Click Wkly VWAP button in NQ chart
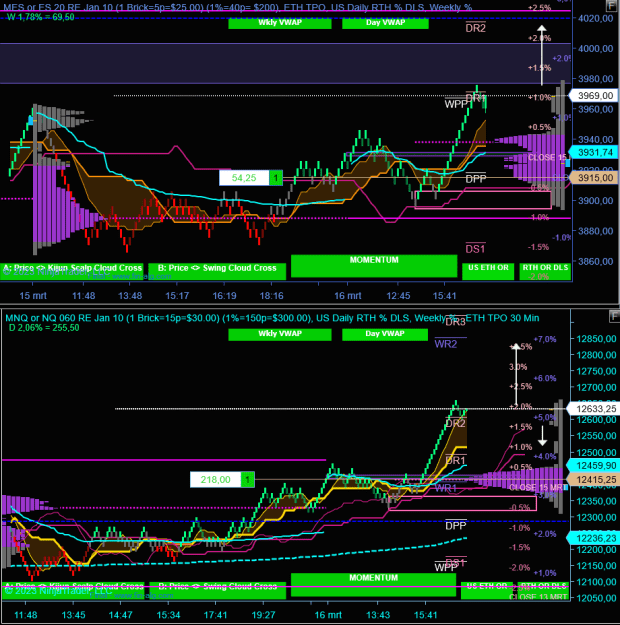The height and width of the screenshot is (625, 620). point(280,334)
